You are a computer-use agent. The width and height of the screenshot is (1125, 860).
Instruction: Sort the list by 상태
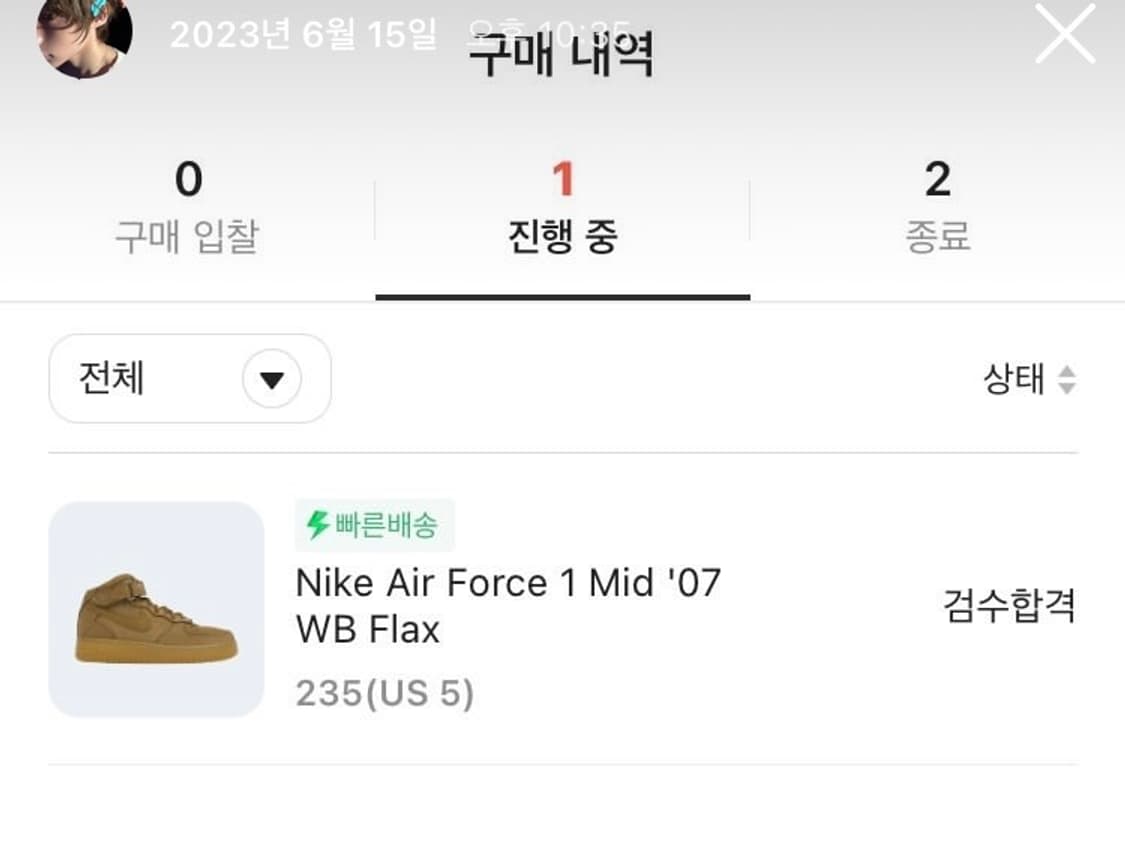(1013, 380)
